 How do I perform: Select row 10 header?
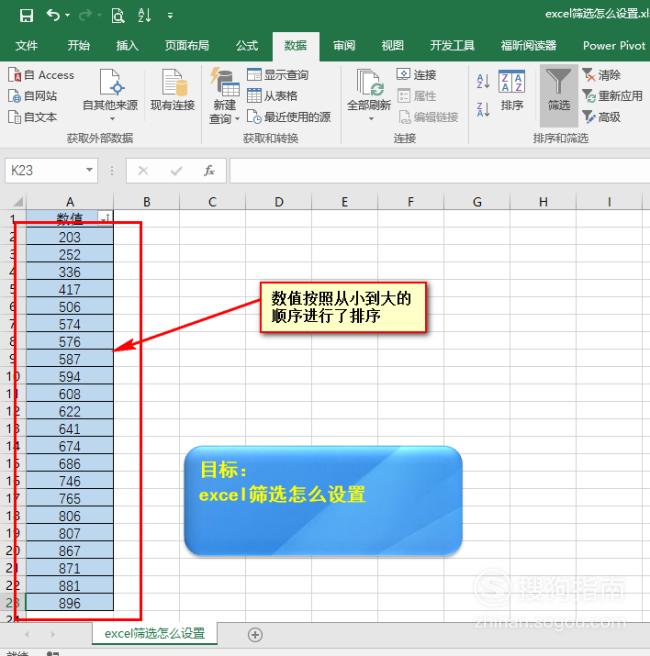[13, 377]
